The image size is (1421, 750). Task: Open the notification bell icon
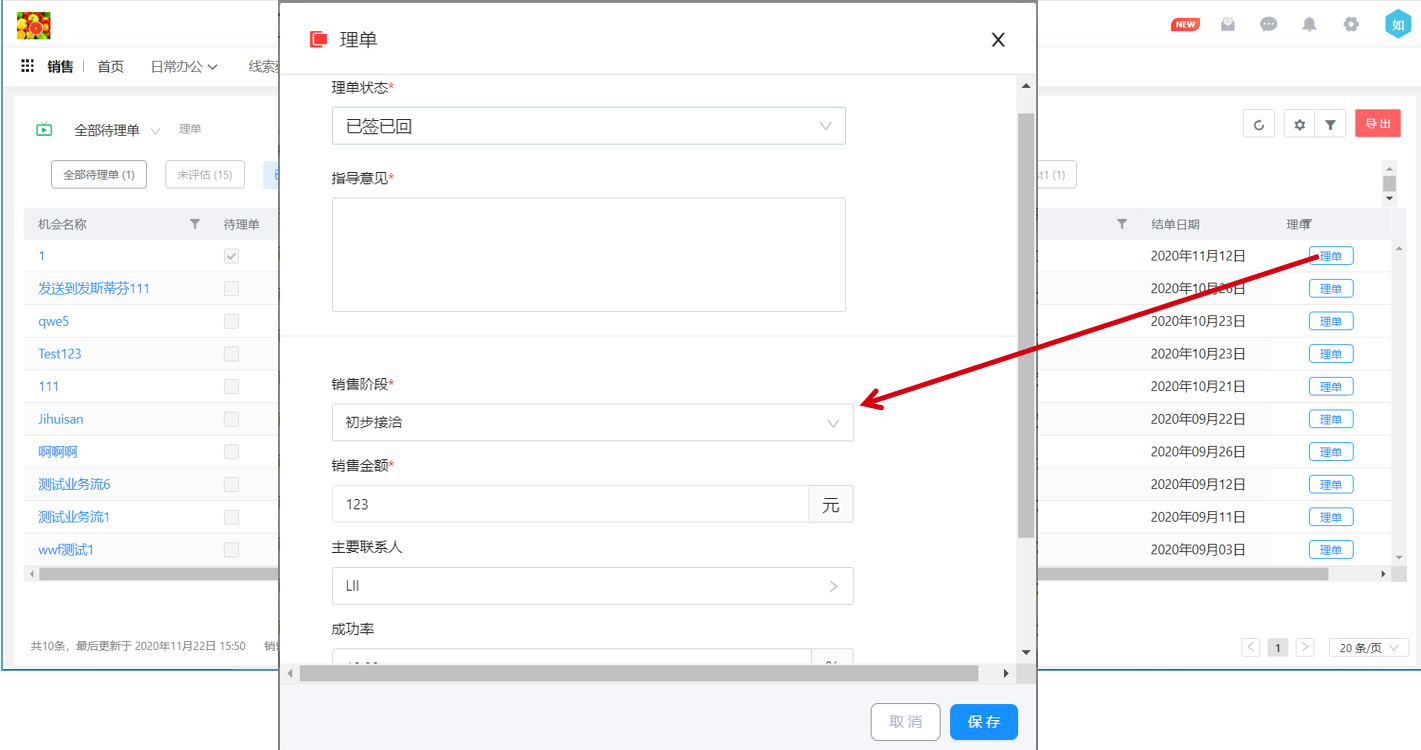[x=1309, y=25]
